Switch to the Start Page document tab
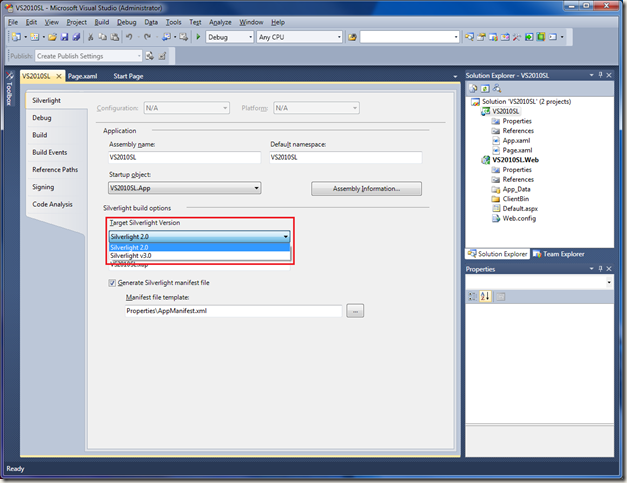The image size is (627, 483). pos(128,76)
